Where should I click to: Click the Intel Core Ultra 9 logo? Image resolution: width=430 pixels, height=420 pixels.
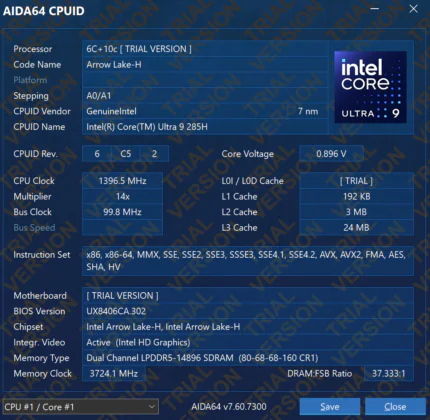click(370, 87)
